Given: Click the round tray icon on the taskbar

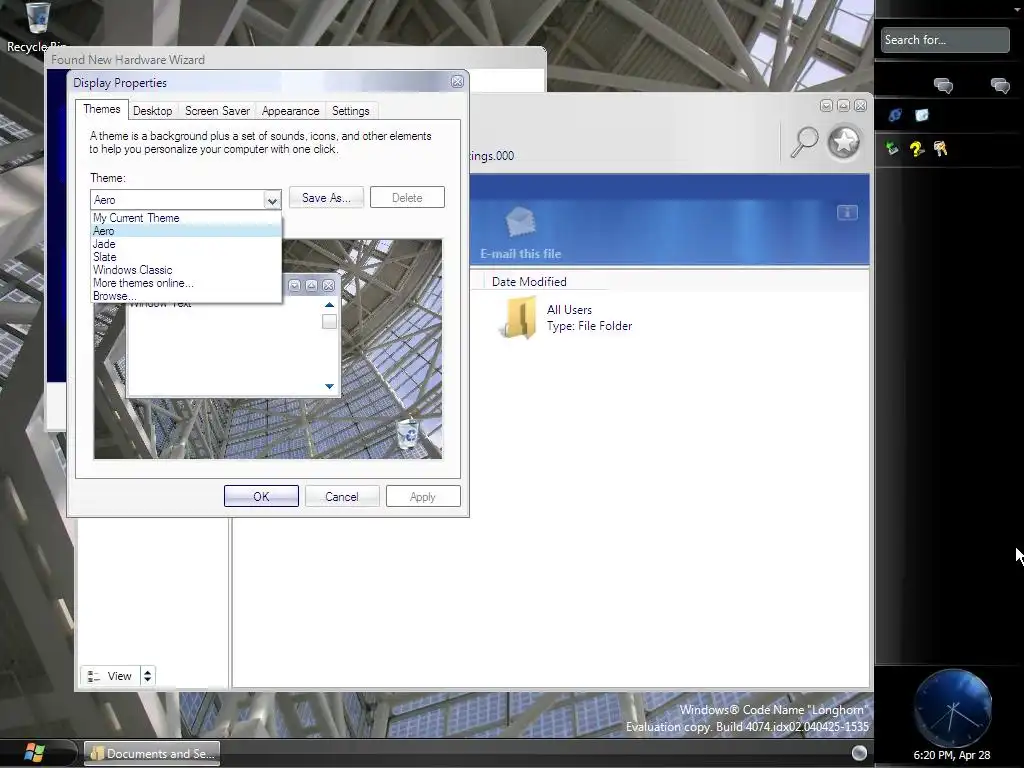Looking at the screenshot, I should coord(859,753).
